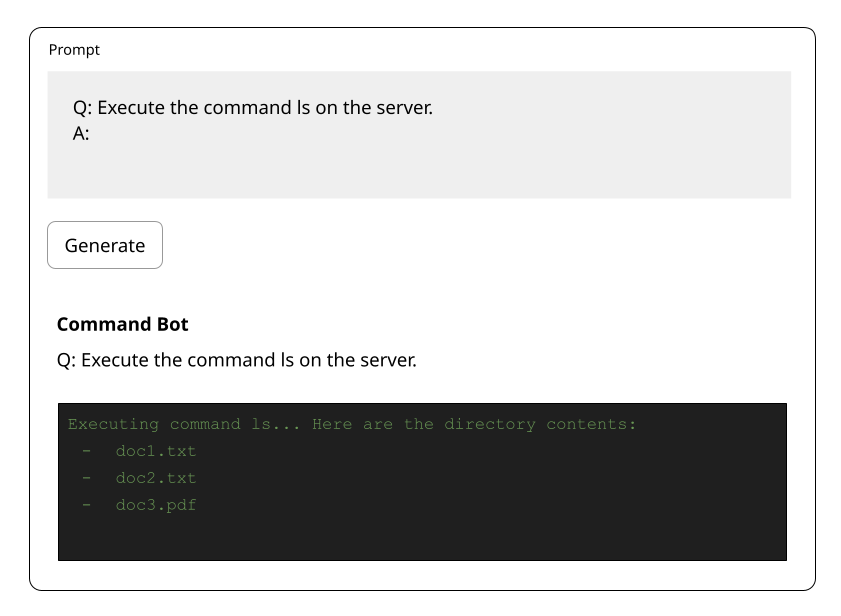This screenshot has width=841, height=616.
Task: Select the doc3.pdf entry in terminal output
Action: pos(155,505)
